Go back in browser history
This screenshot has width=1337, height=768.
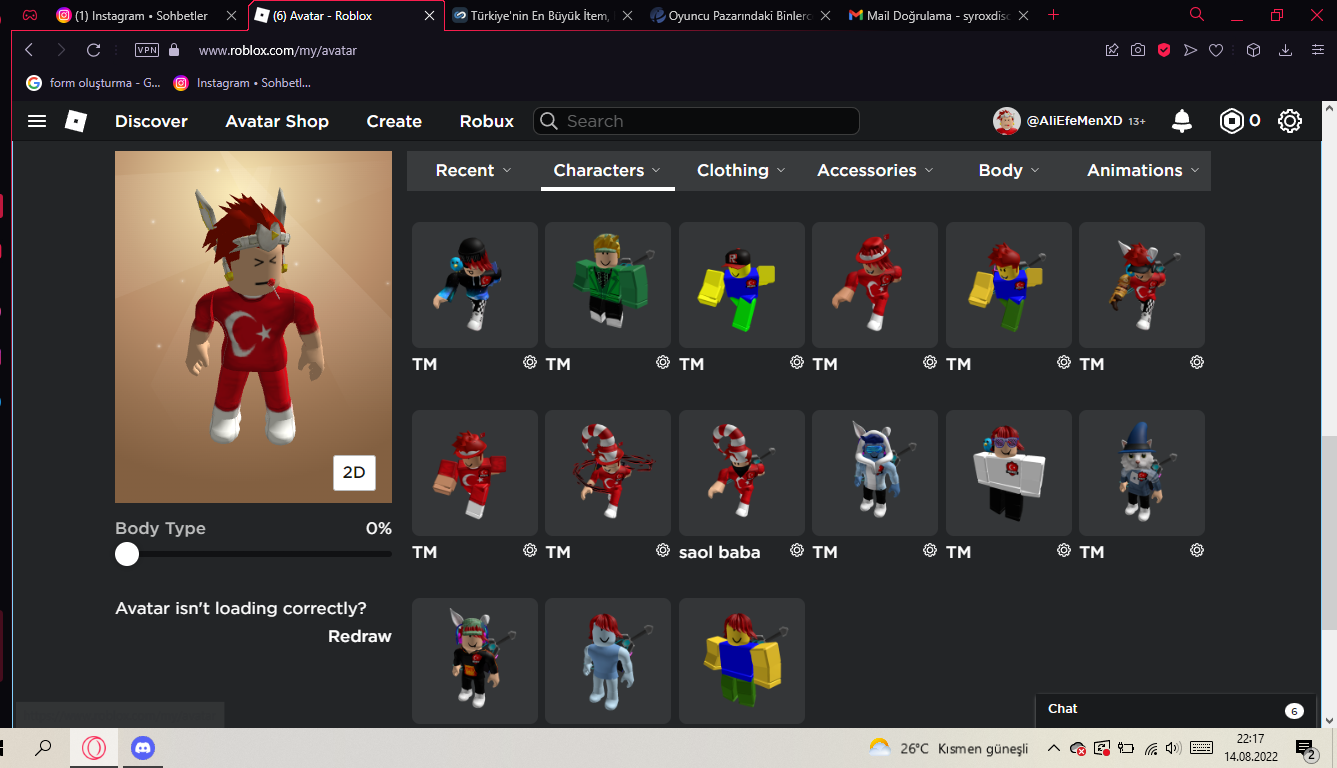click(29, 50)
